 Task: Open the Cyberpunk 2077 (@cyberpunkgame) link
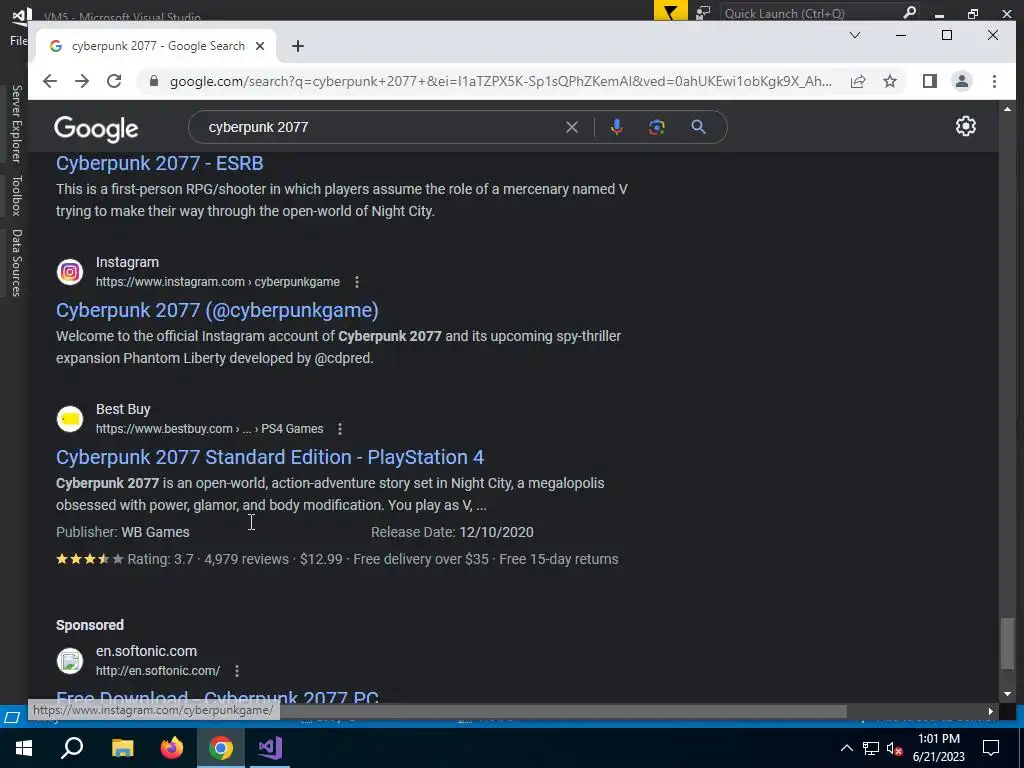pos(217,310)
